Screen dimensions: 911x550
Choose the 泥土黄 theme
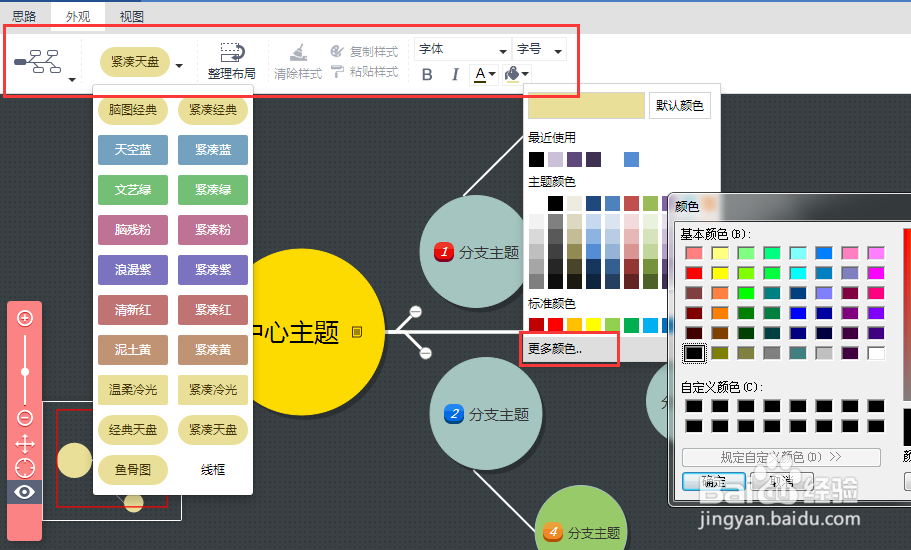[133, 350]
